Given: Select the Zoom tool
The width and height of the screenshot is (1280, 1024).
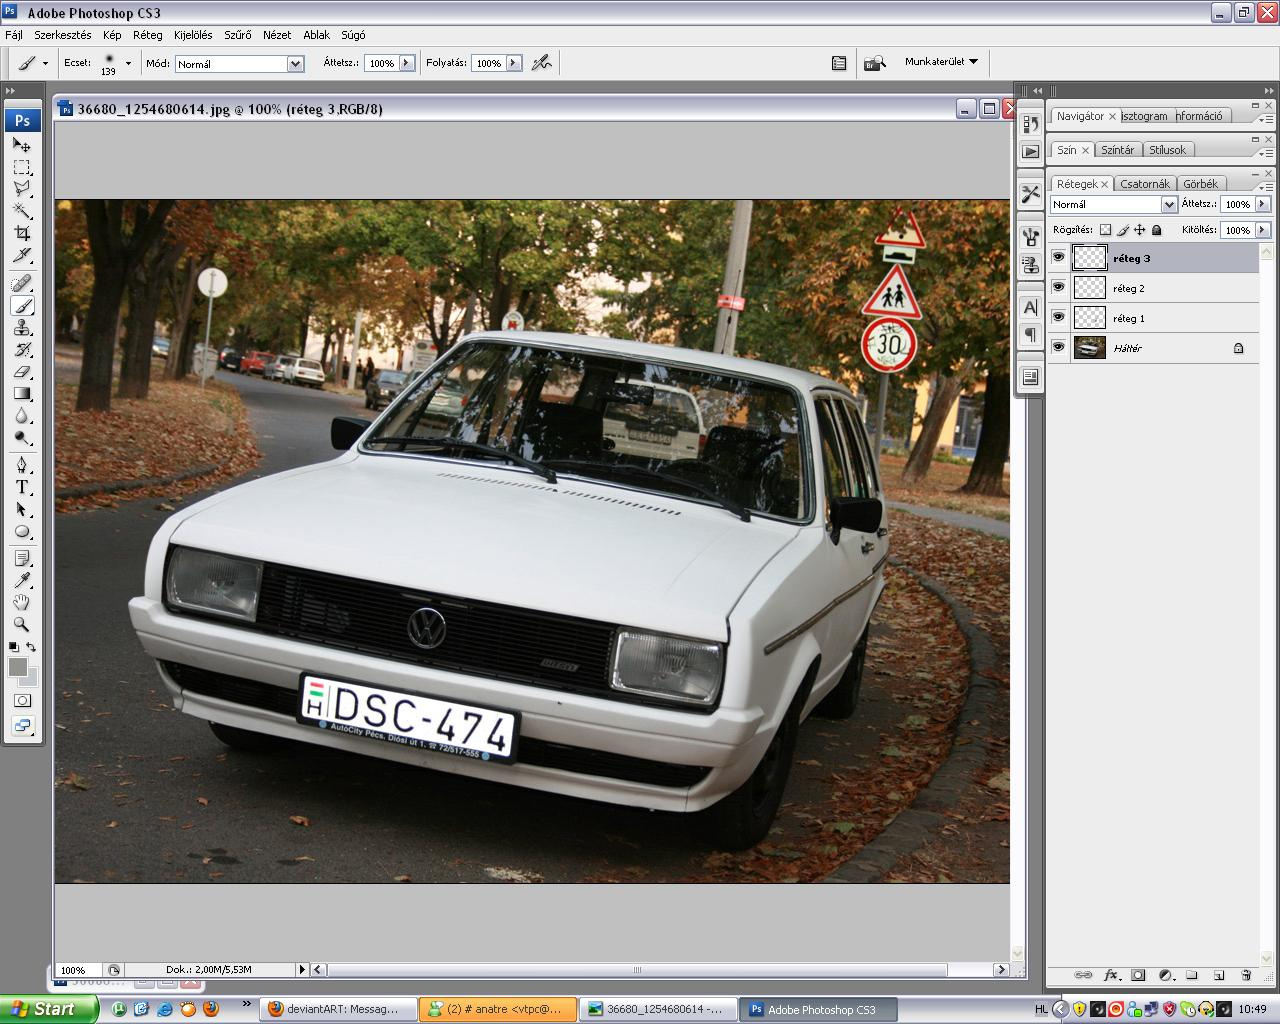Looking at the screenshot, I should coord(22,624).
